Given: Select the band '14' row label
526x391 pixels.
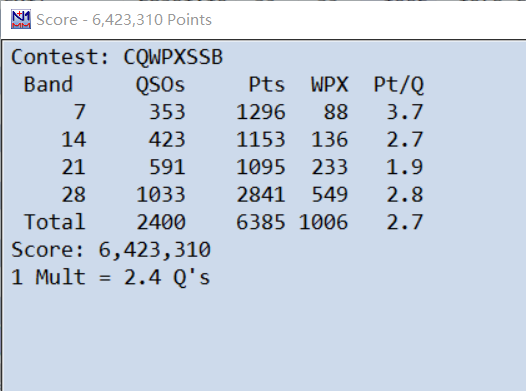Looking at the screenshot, I should pos(73,139).
